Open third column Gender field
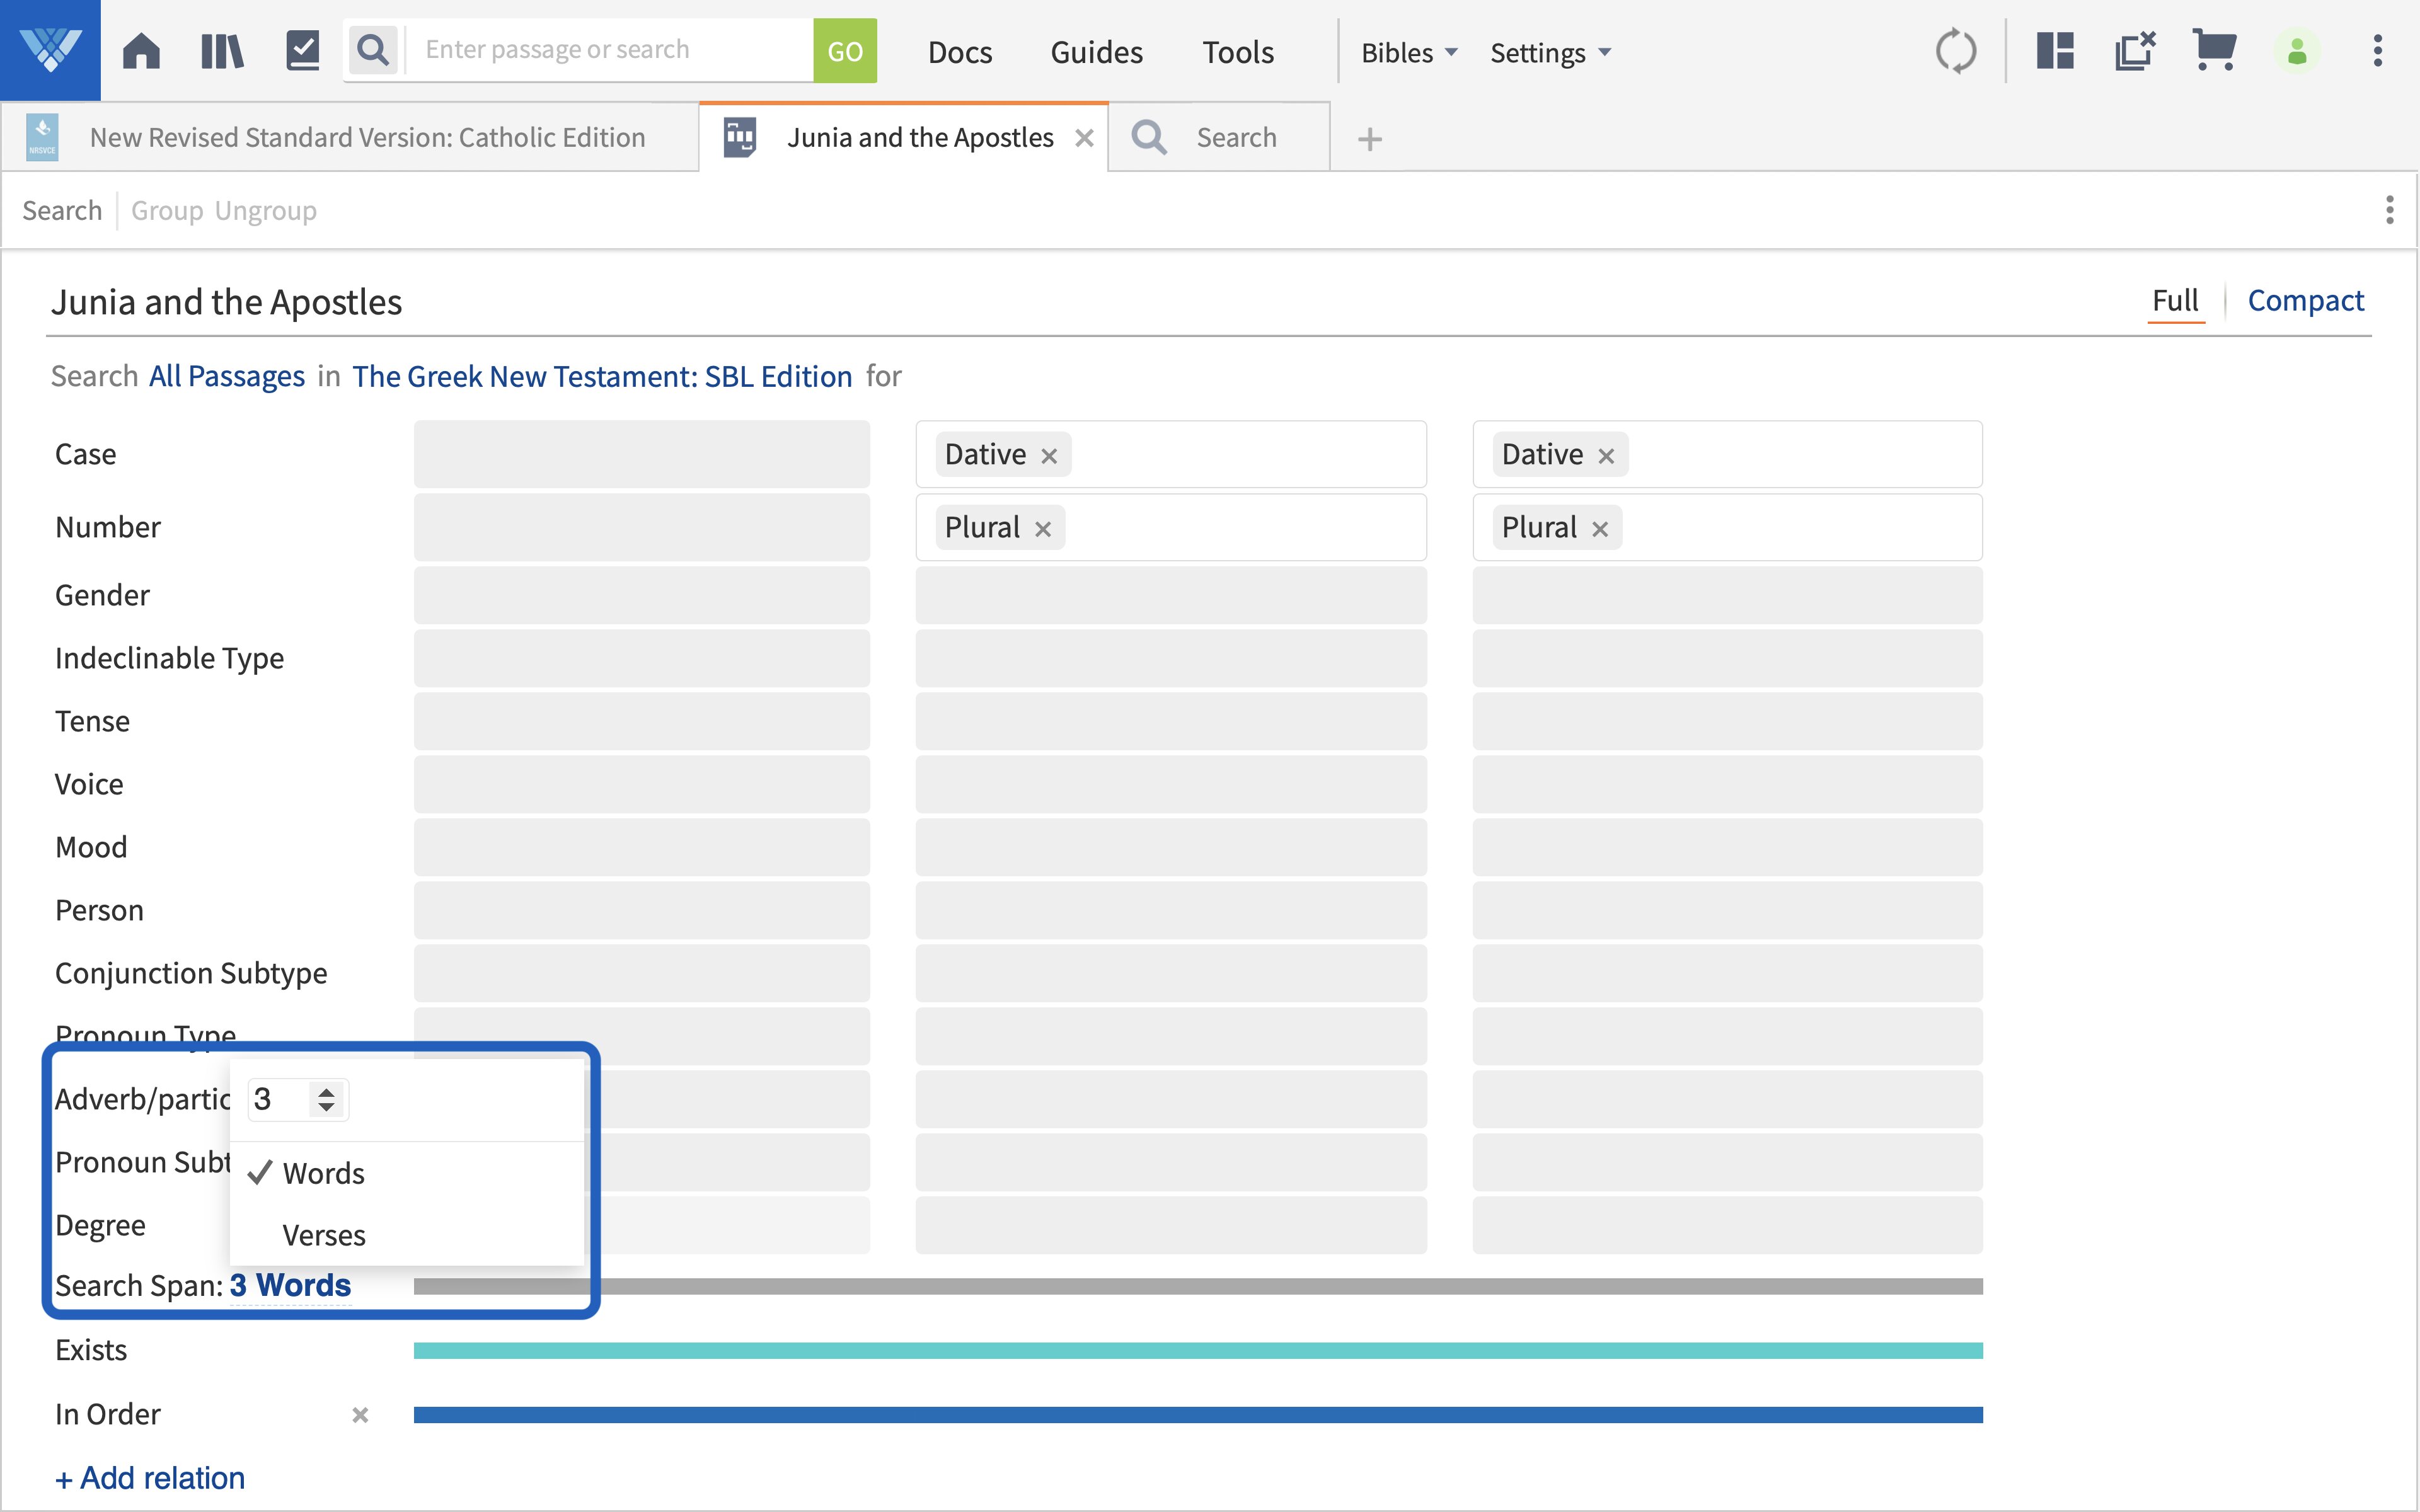2420x1512 pixels. tap(1727, 595)
